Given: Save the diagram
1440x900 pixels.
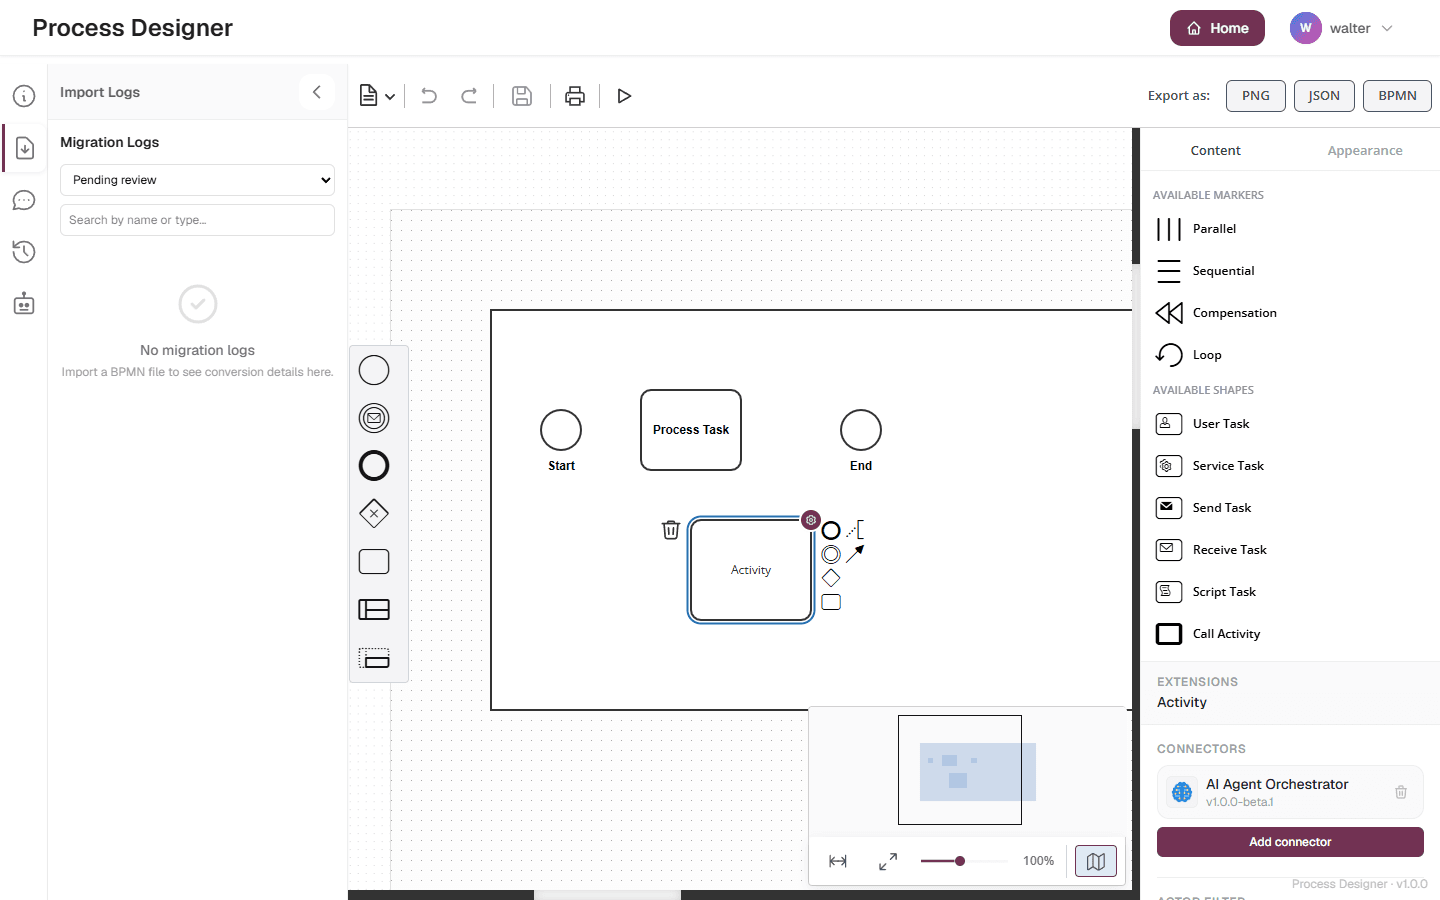Looking at the screenshot, I should click(522, 96).
